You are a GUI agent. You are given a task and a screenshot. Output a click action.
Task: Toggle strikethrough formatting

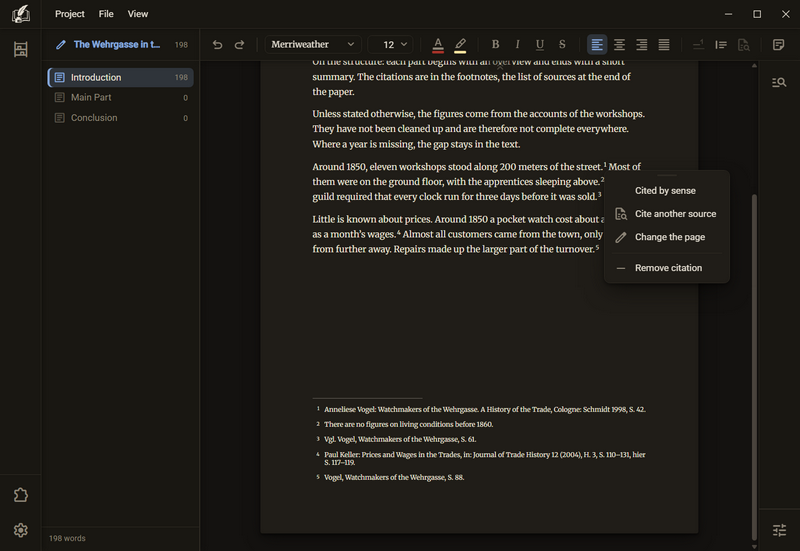point(562,44)
